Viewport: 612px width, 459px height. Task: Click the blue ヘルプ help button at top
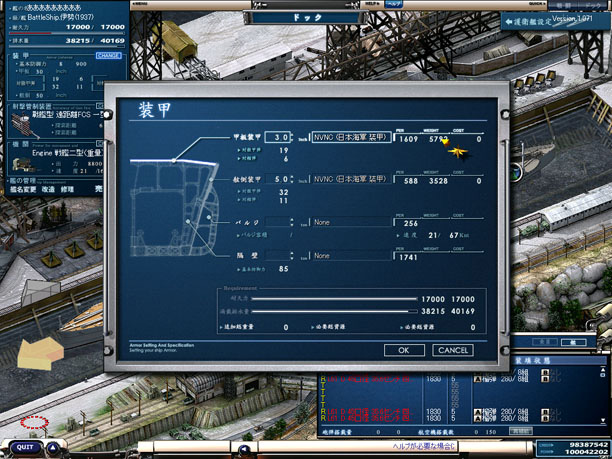[x=394, y=4]
